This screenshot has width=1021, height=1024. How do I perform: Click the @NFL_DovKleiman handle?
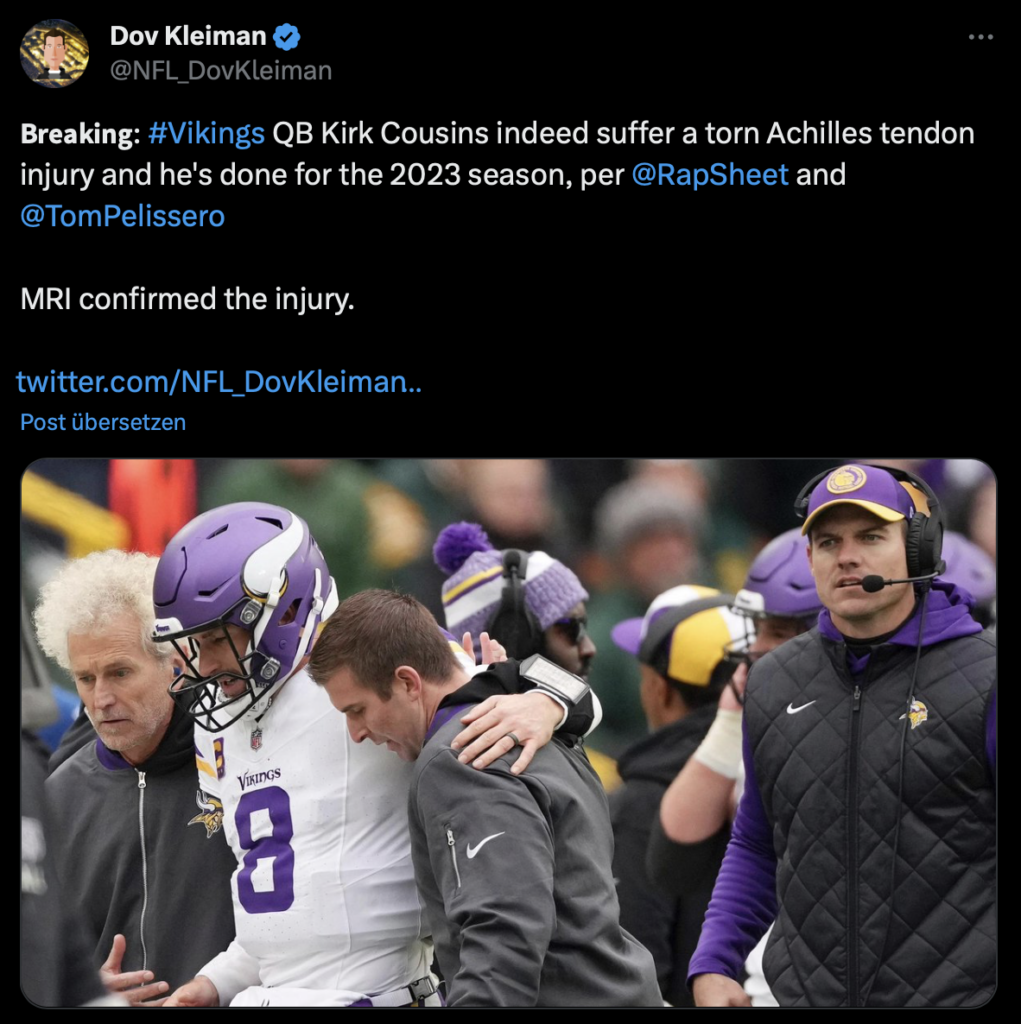tap(221, 71)
